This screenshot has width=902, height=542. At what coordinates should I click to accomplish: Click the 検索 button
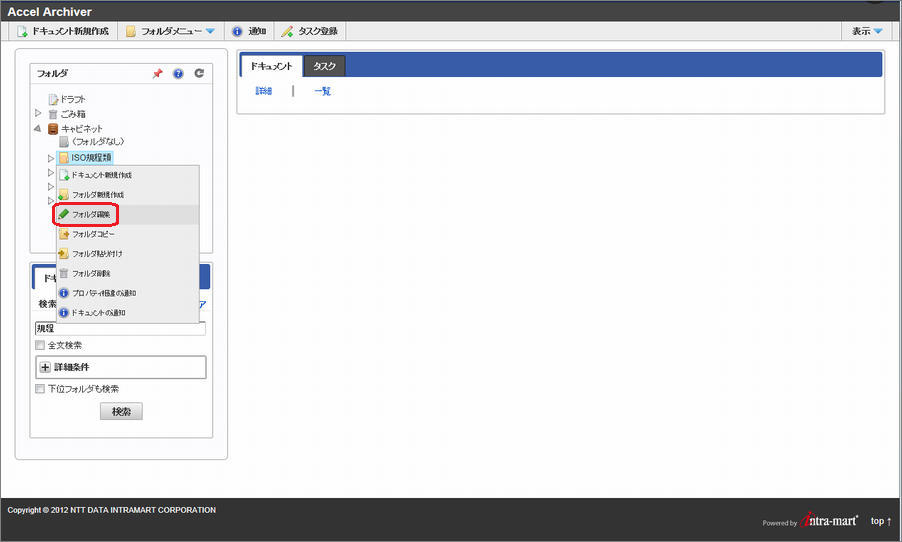121,411
